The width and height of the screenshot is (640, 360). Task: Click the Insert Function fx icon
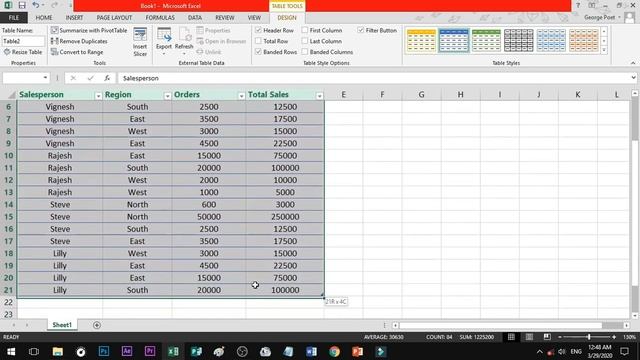tap(107, 78)
